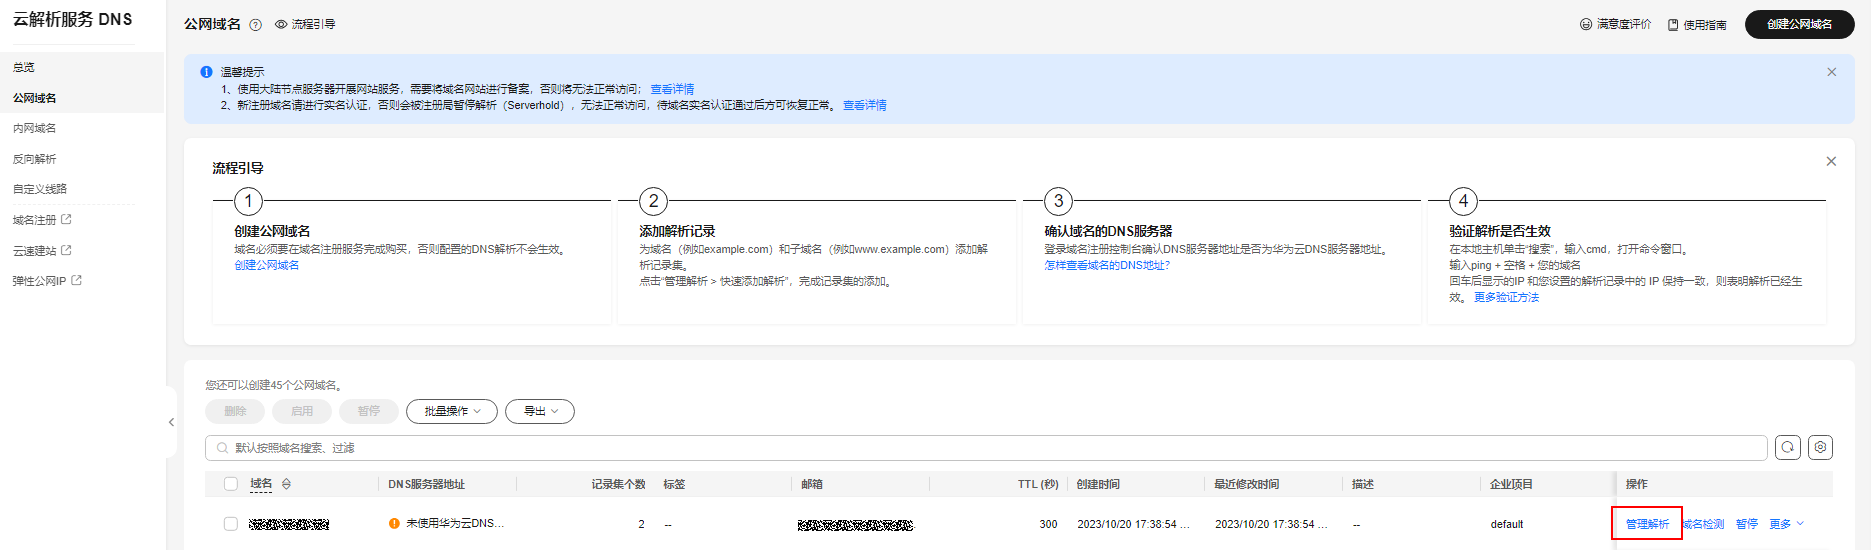Close the 流程引导 guide panel

[1831, 161]
